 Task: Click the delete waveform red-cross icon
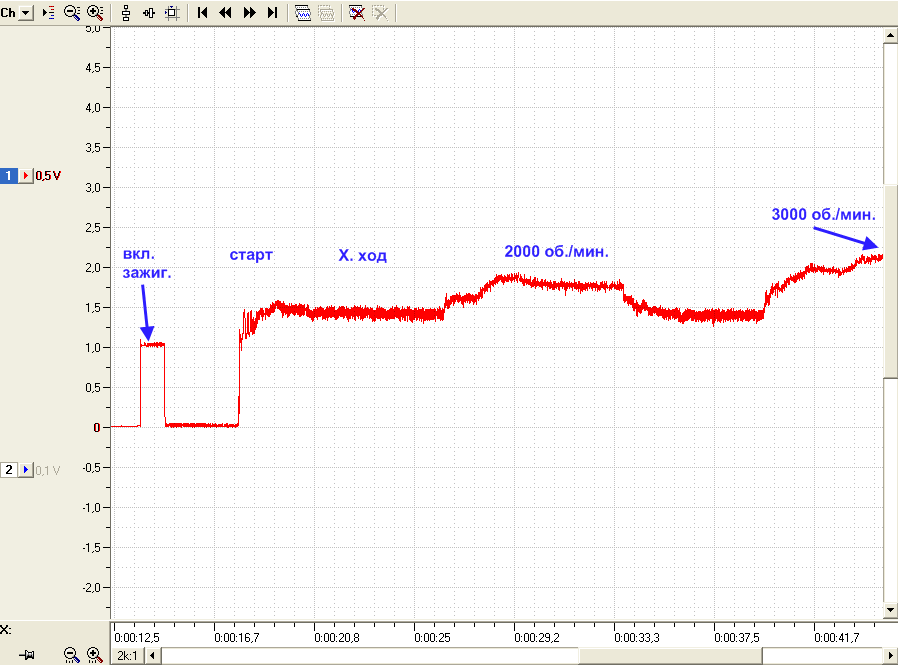357,13
